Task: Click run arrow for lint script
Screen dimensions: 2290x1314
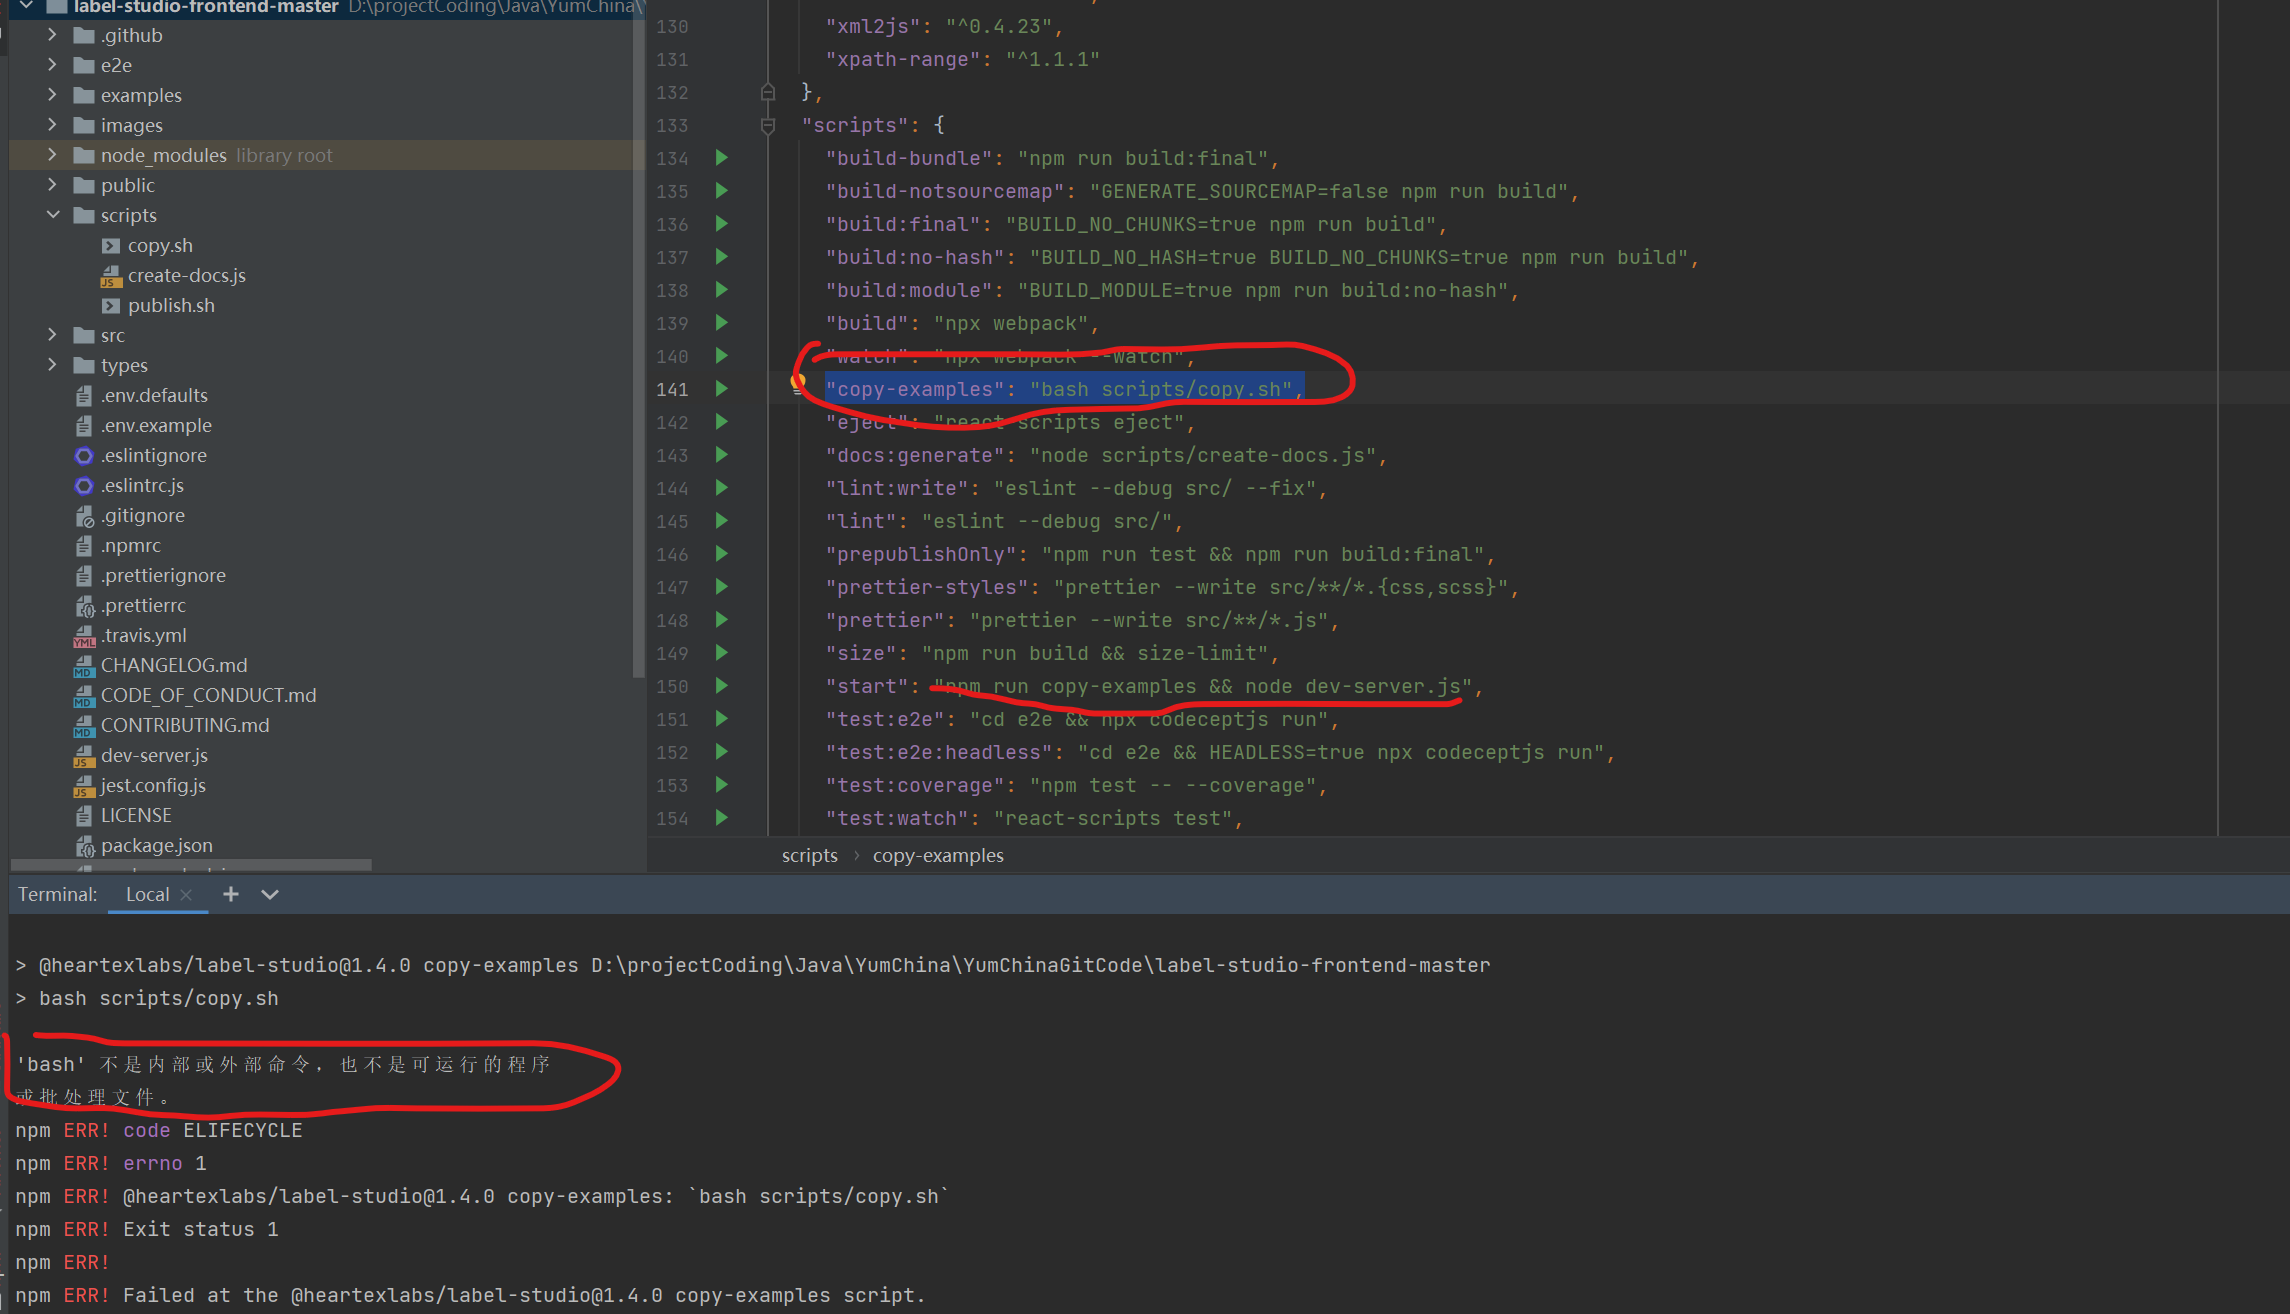Action: [x=721, y=521]
